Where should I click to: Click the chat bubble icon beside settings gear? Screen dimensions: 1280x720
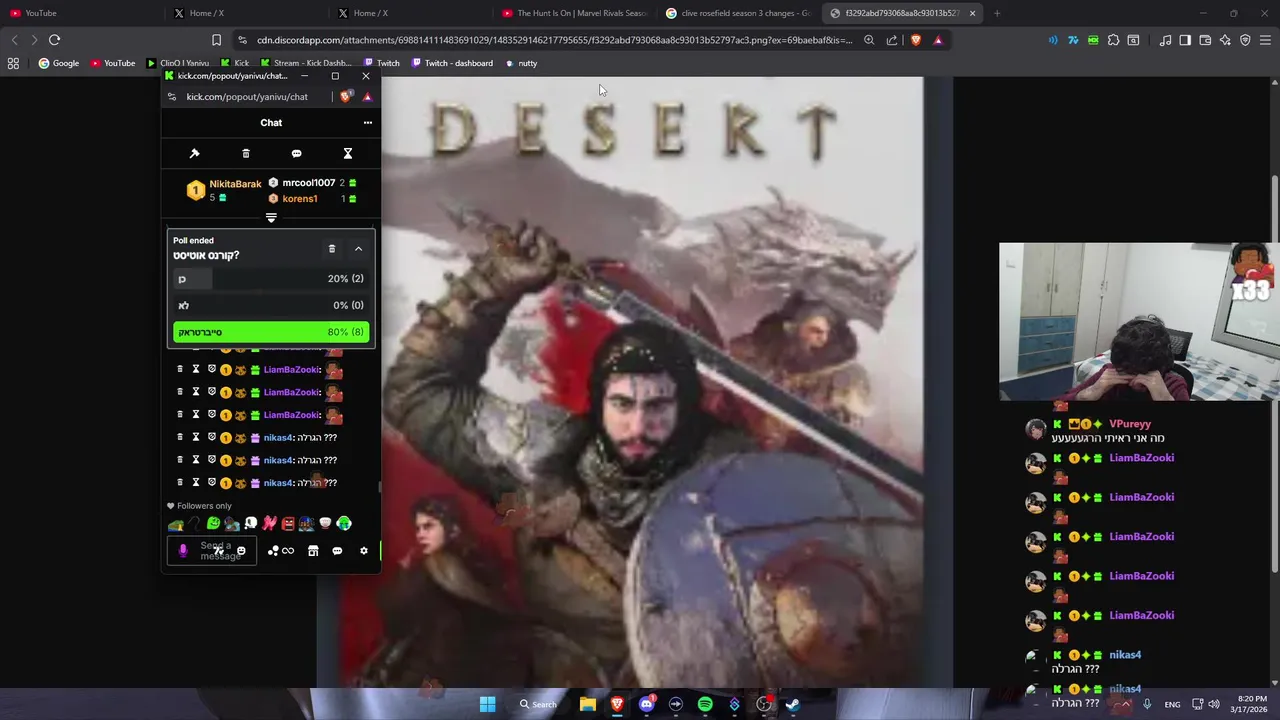337,551
